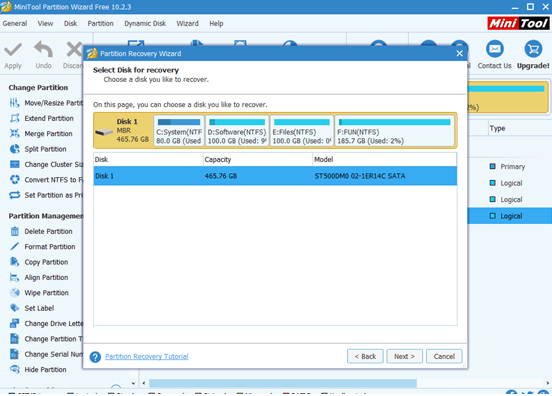
Task: Click Change Drive Letter icon
Action: [x=14, y=323]
